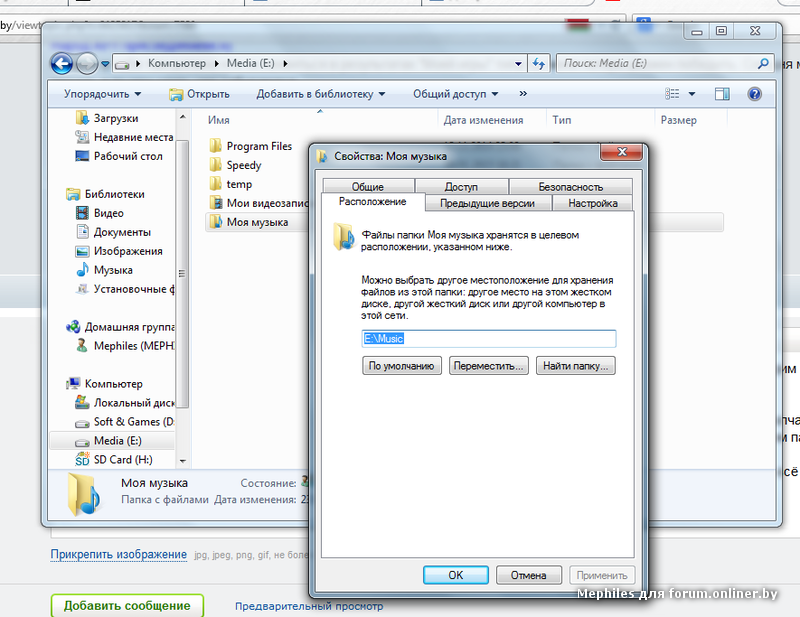This screenshot has width=800, height=617.
Task: Open Общий доступ dropdown
Action: click(455, 94)
